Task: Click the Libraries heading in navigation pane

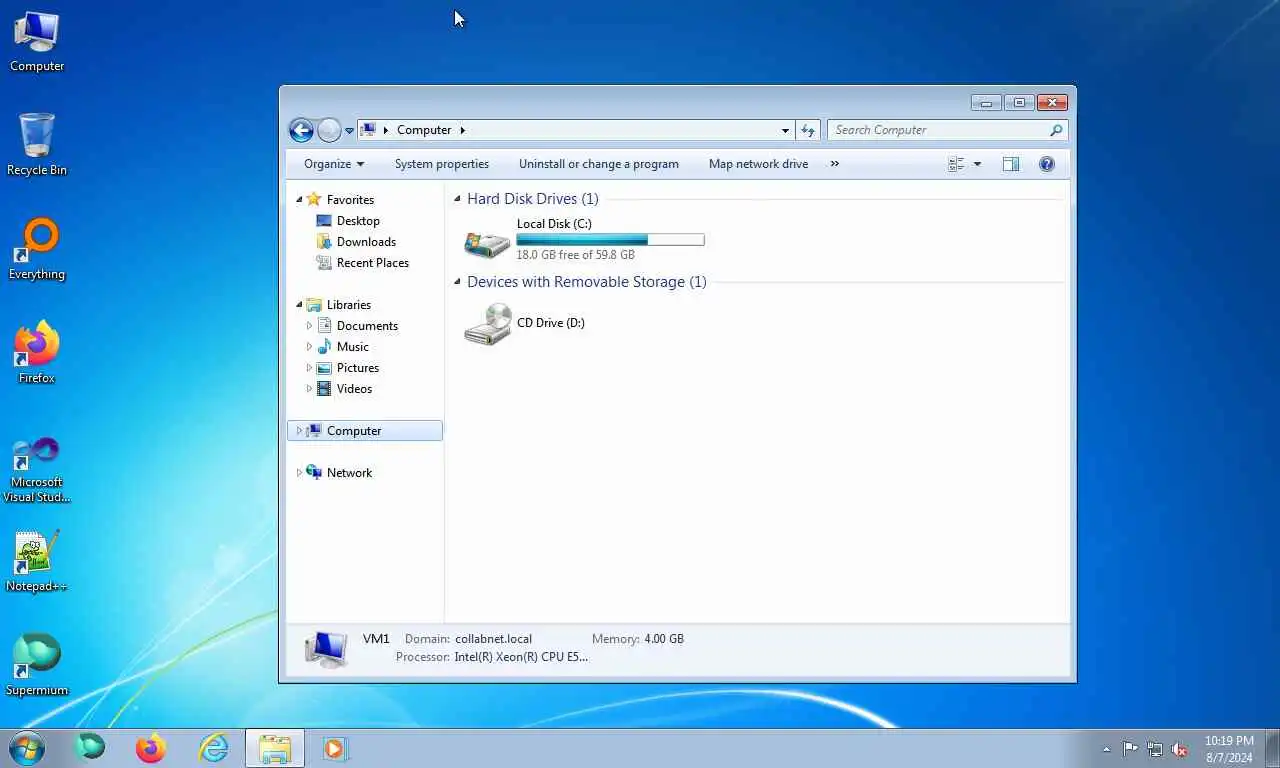Action: coord(349,305)
